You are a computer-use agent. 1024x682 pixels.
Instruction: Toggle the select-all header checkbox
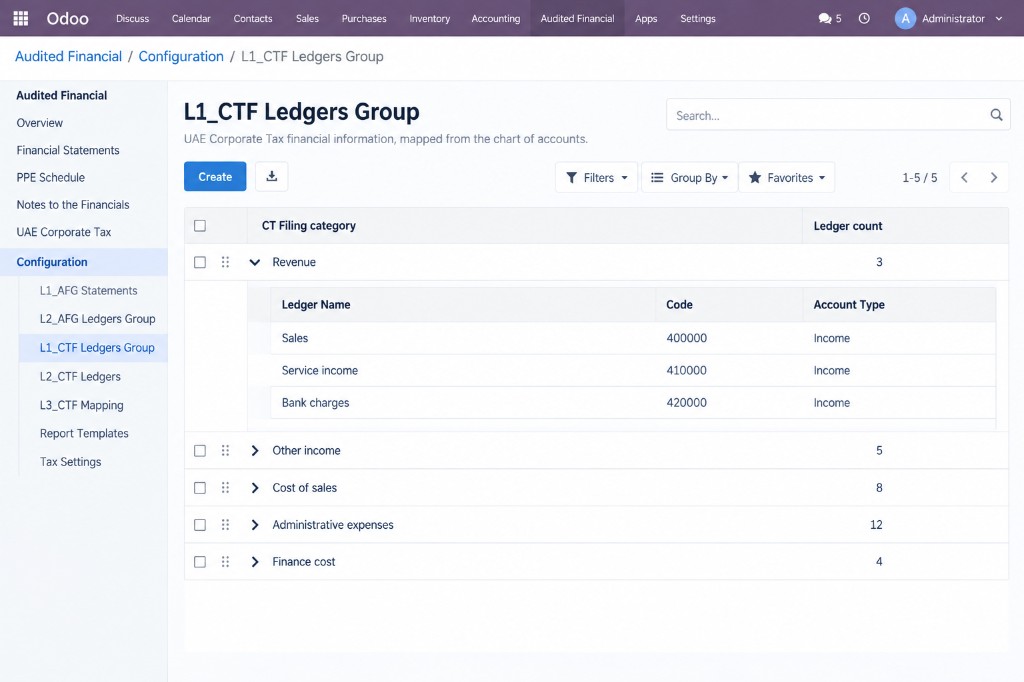pyautogui.click(x=200, y=225)
